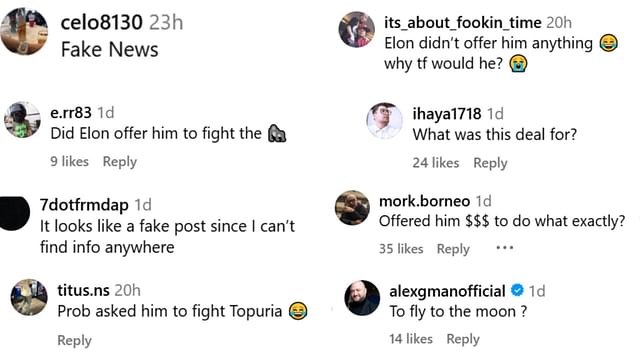Open titus.ns profile avatar
The image size is (640, 360).
pyautogui.click(x=29, y=297)
